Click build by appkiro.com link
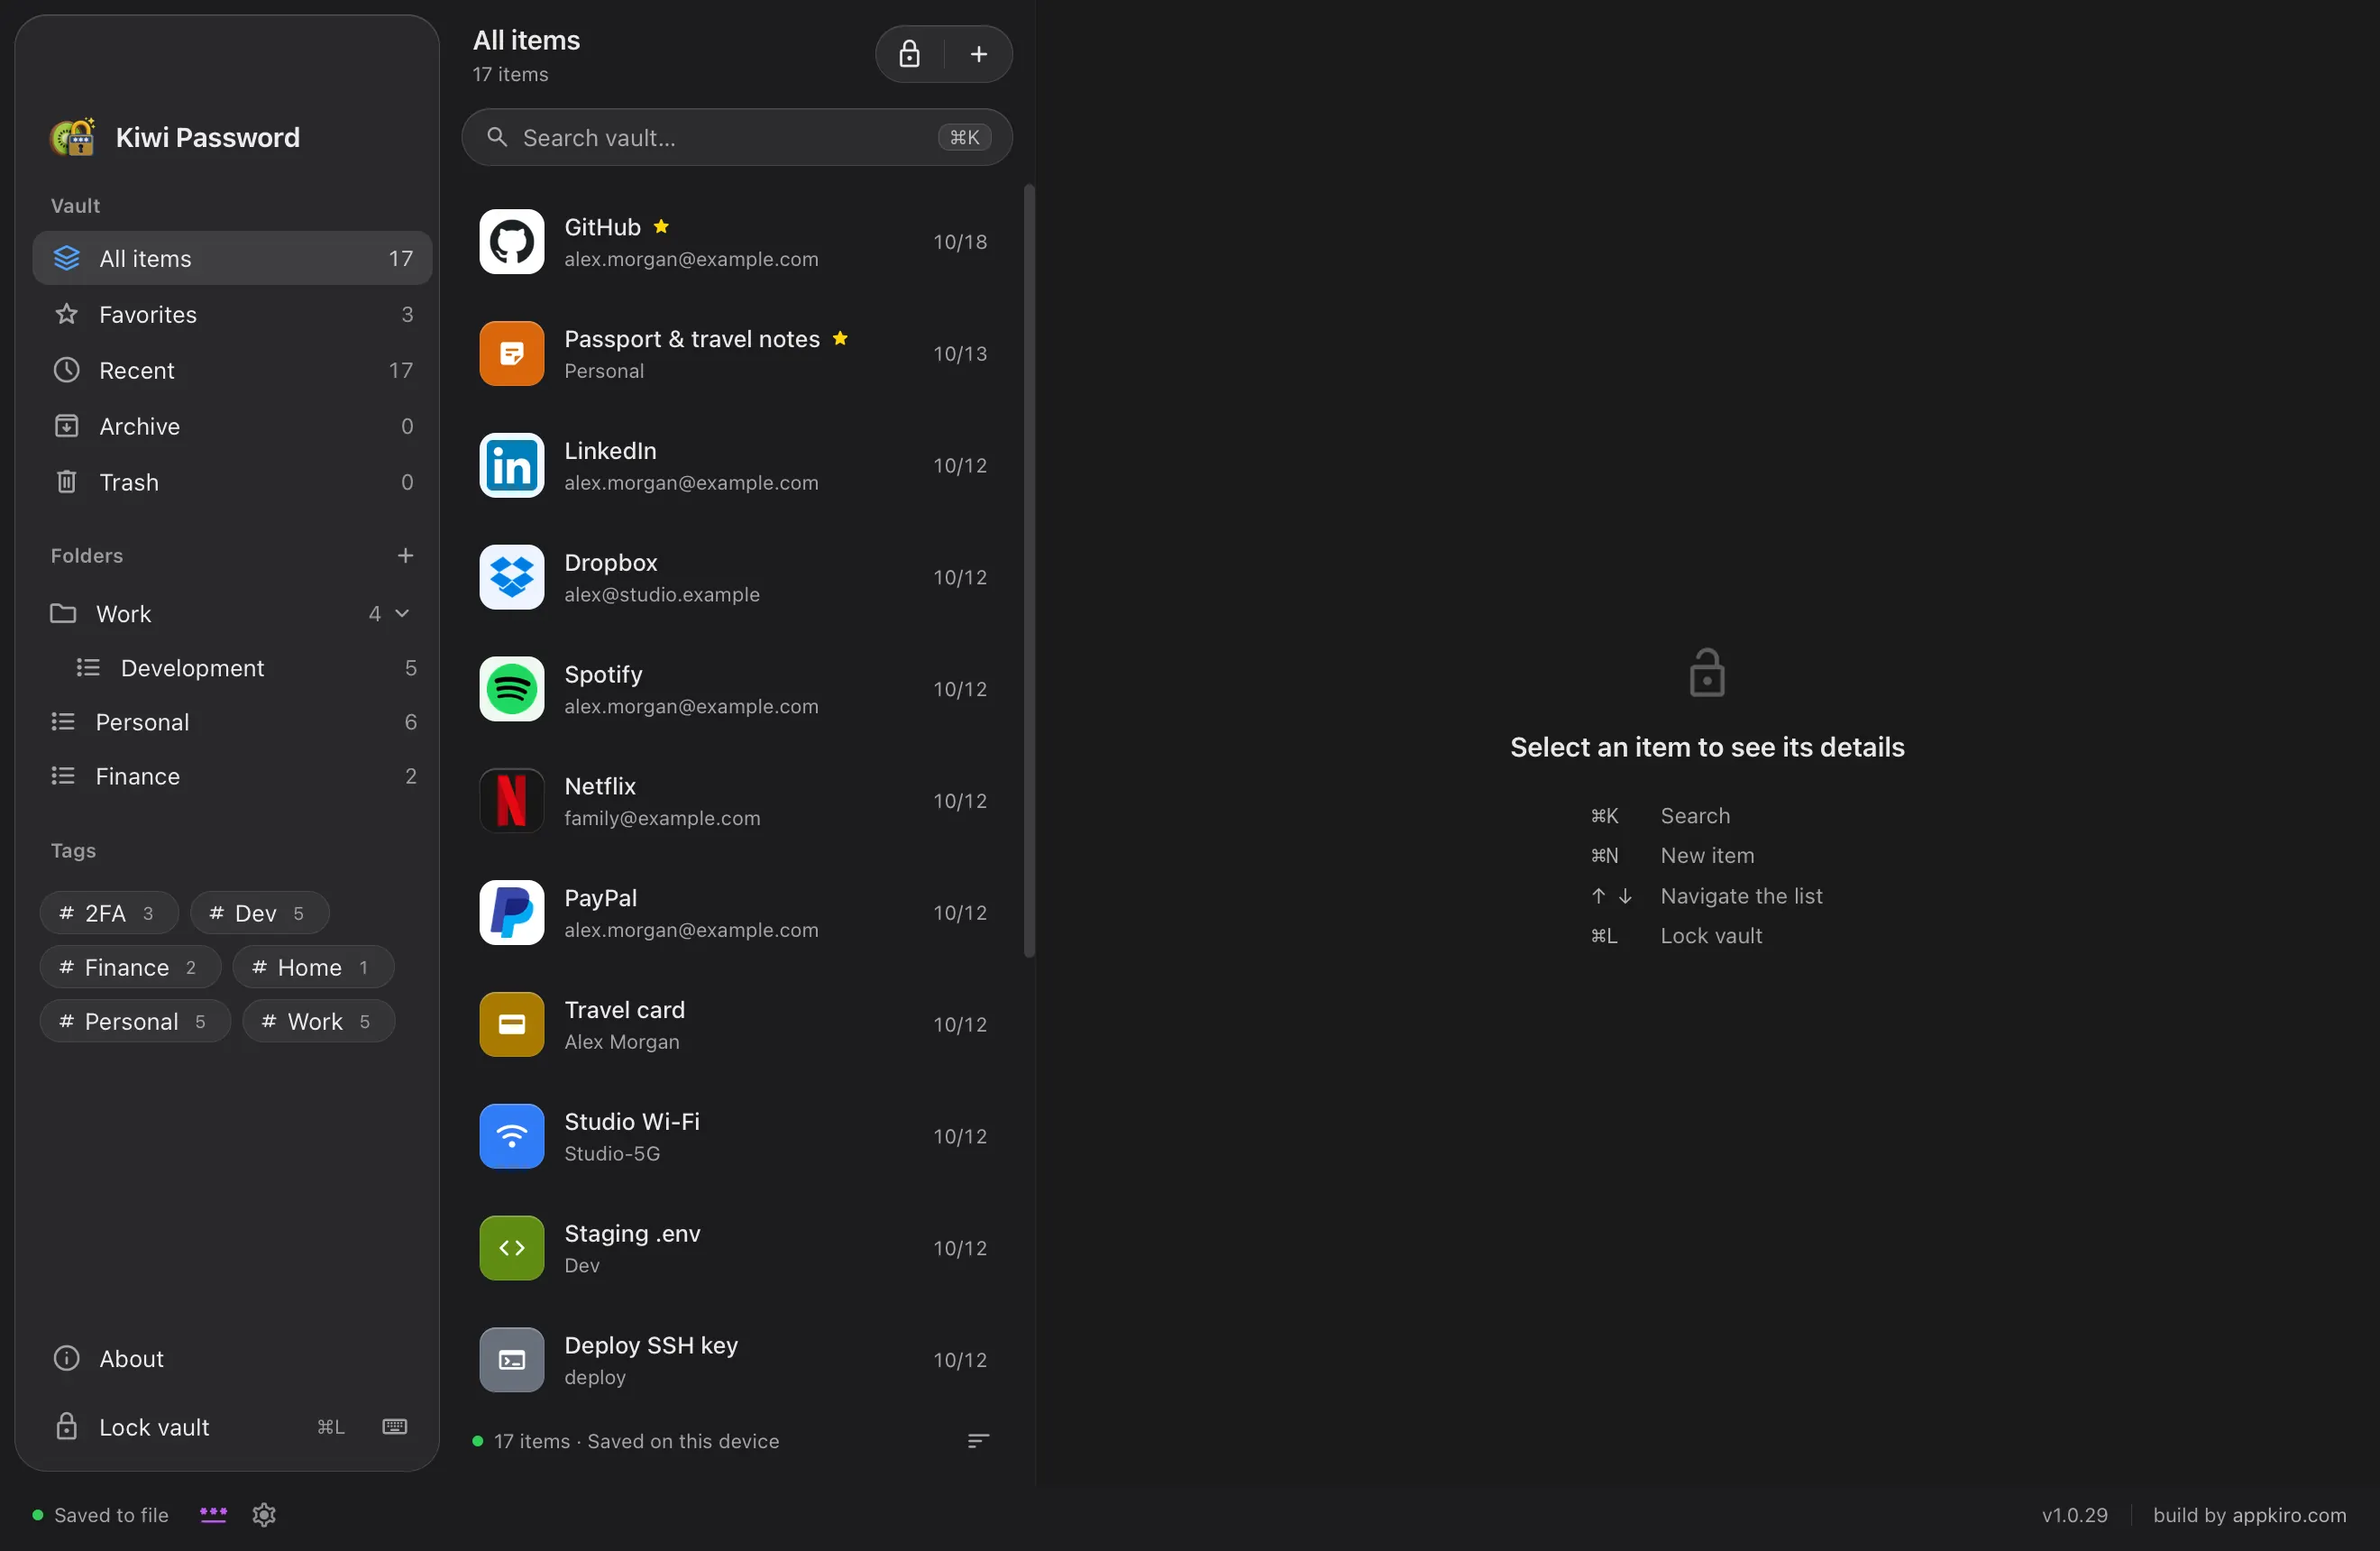This screenshot has height=1551, width=2380. [2249, 1514]
